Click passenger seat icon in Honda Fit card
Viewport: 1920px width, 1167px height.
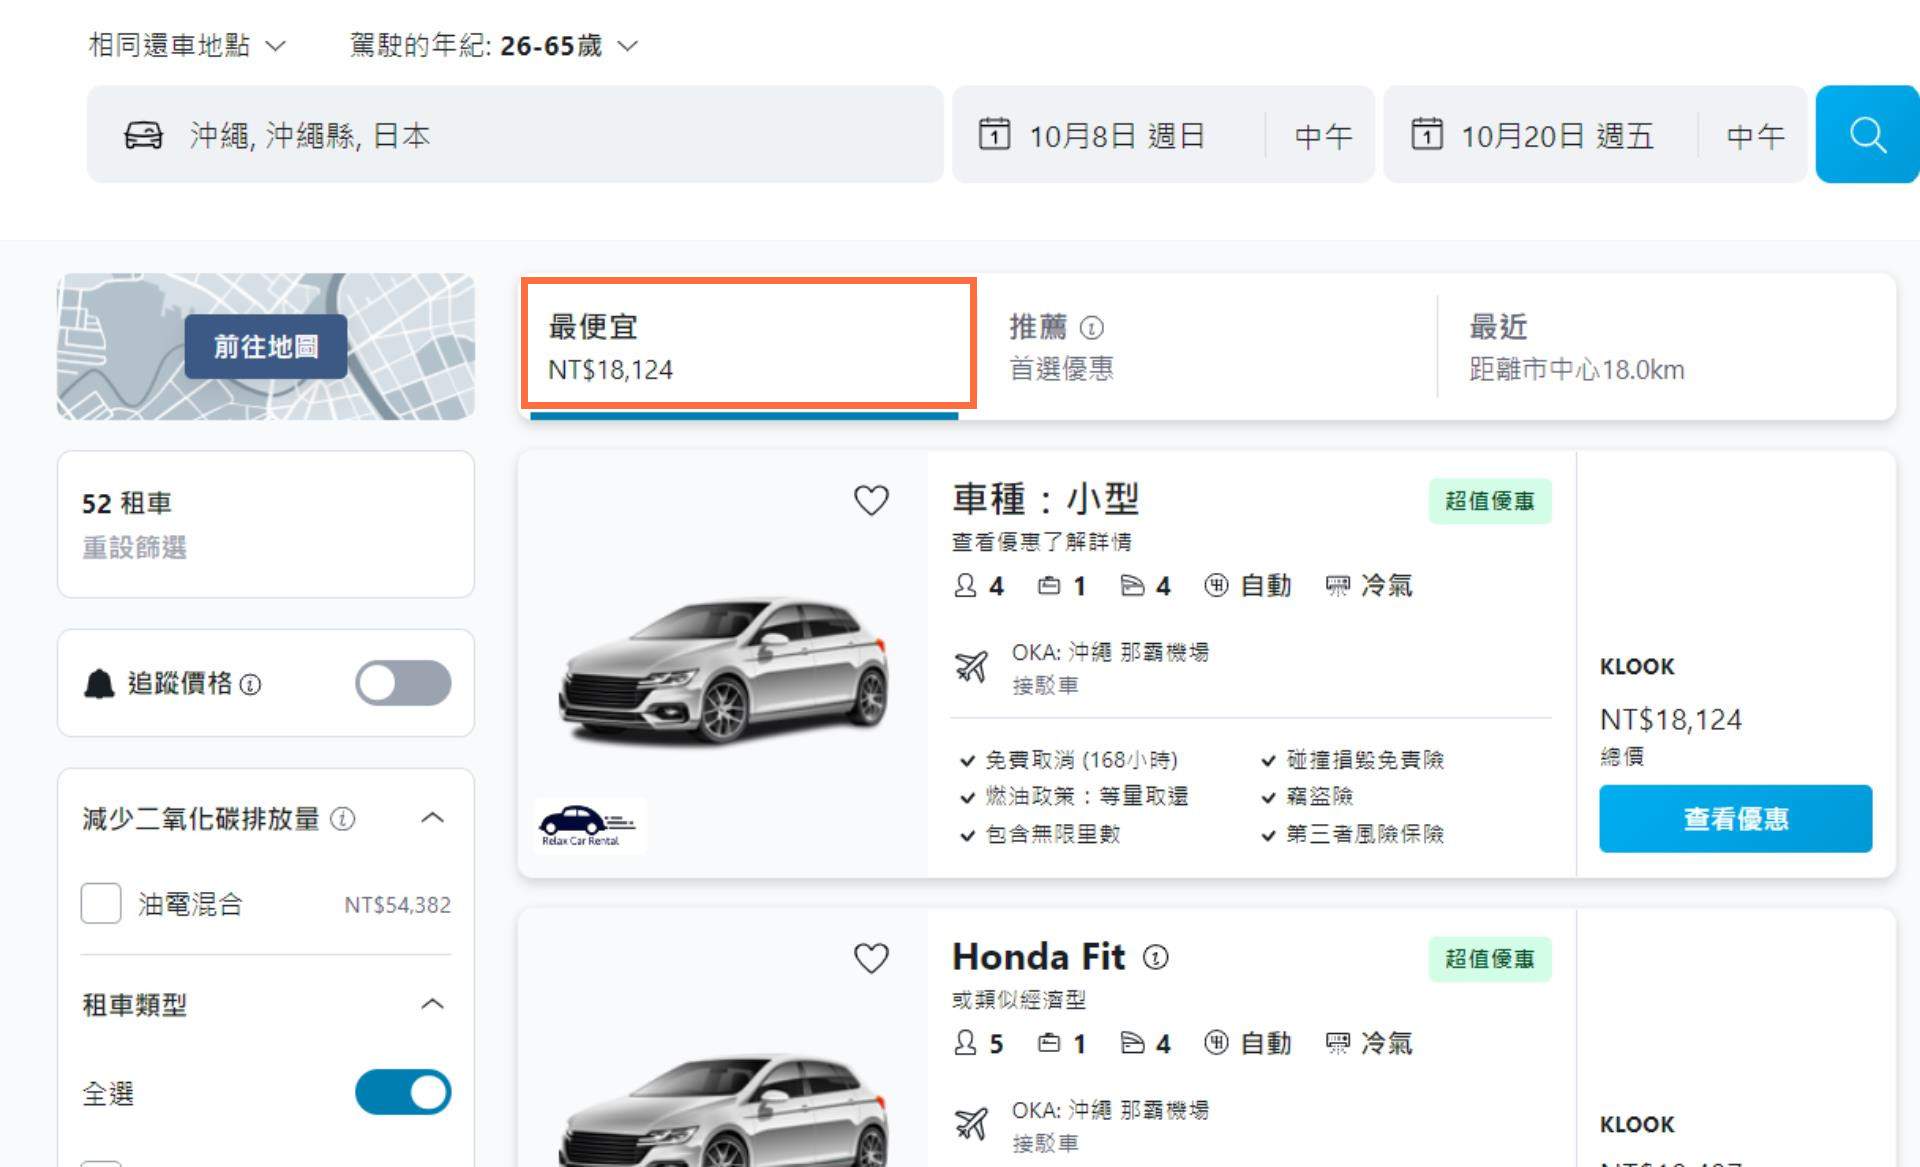[965, 1043]
